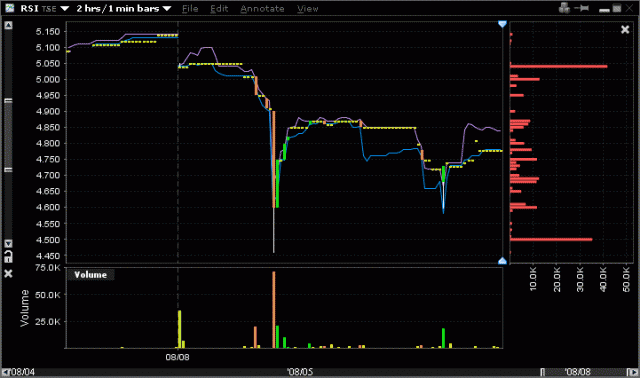Click the blue bottom price range marker

coord(502,260)
